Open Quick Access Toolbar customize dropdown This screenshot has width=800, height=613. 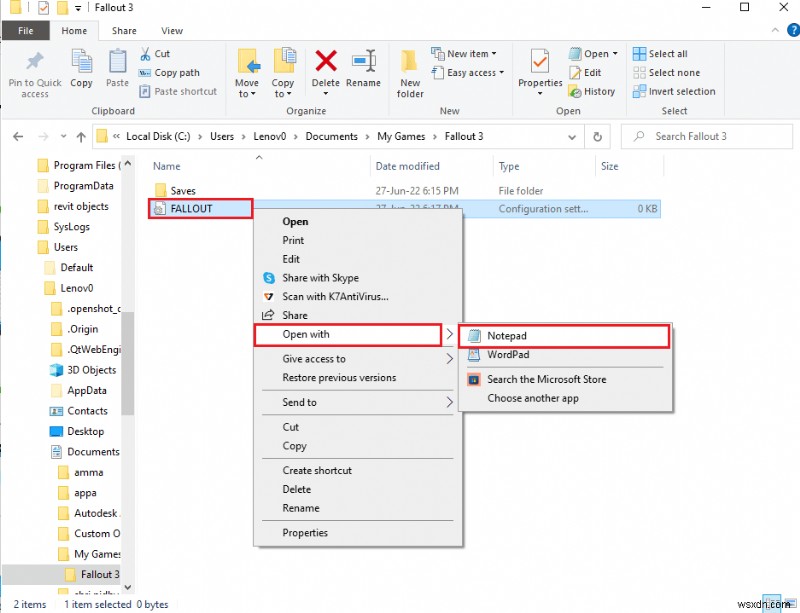point(78,8)
